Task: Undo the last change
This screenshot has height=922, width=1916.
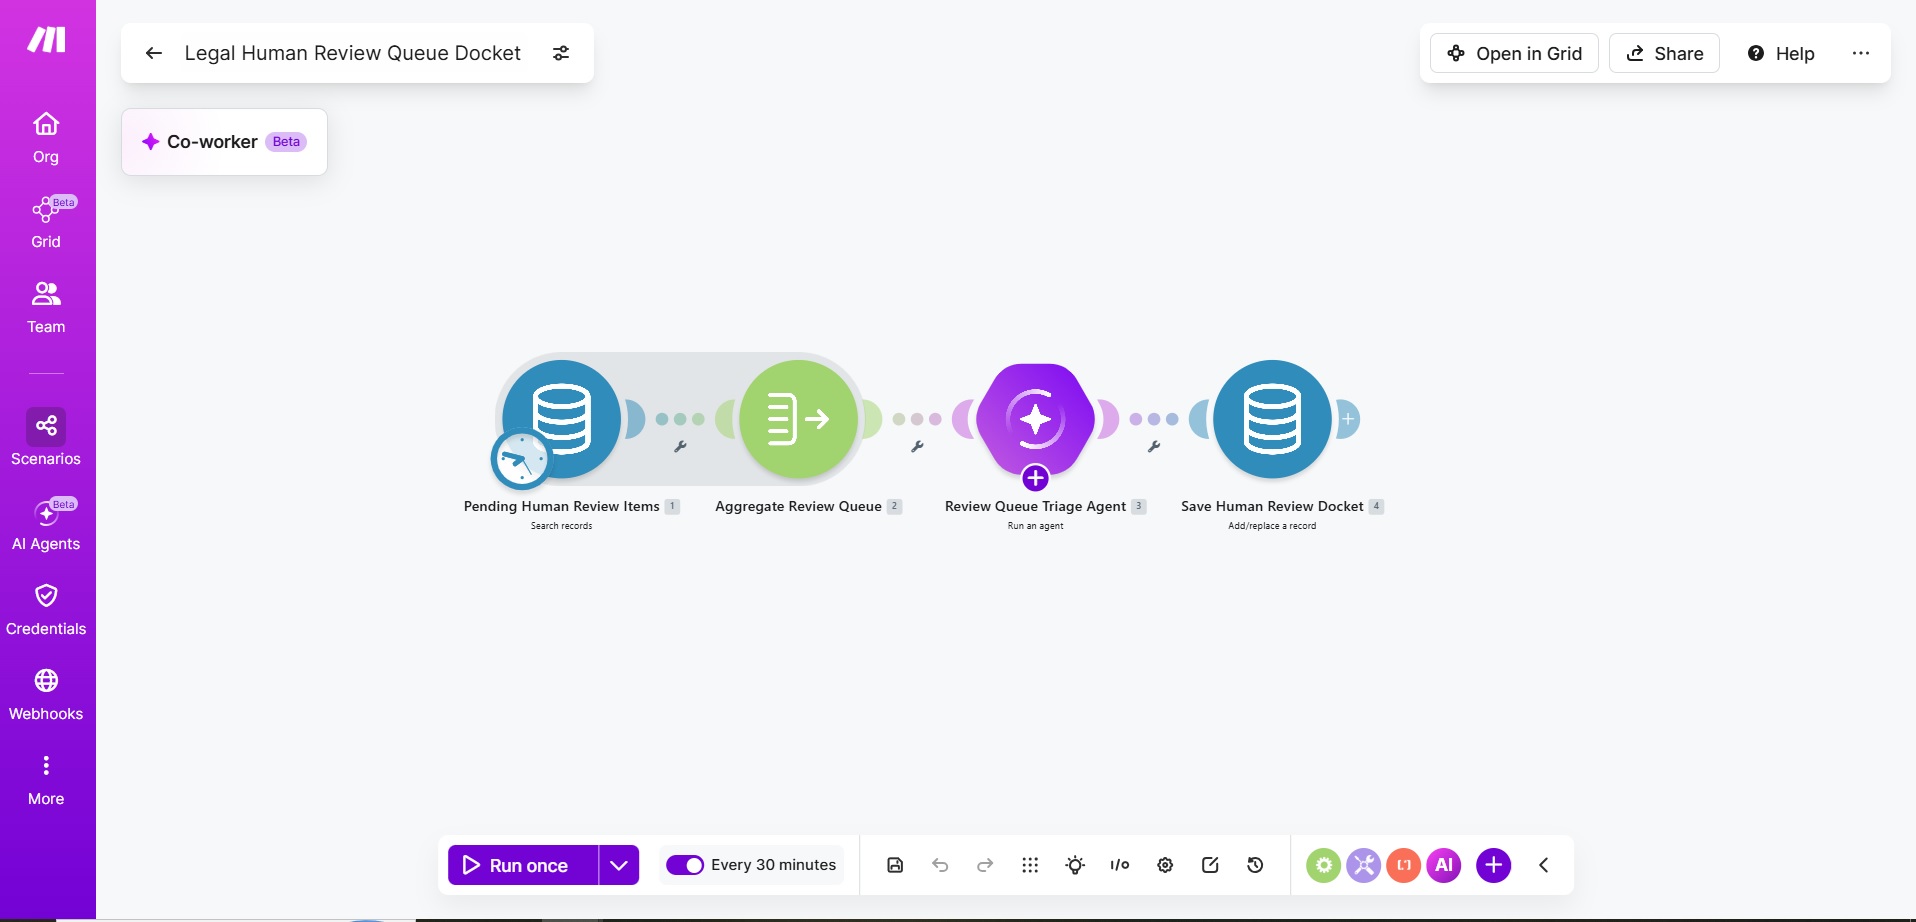Action: 940,865
